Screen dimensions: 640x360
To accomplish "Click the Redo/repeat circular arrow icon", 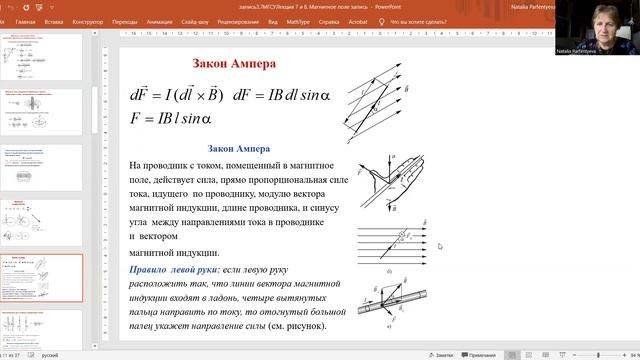I will pos(26,7).
